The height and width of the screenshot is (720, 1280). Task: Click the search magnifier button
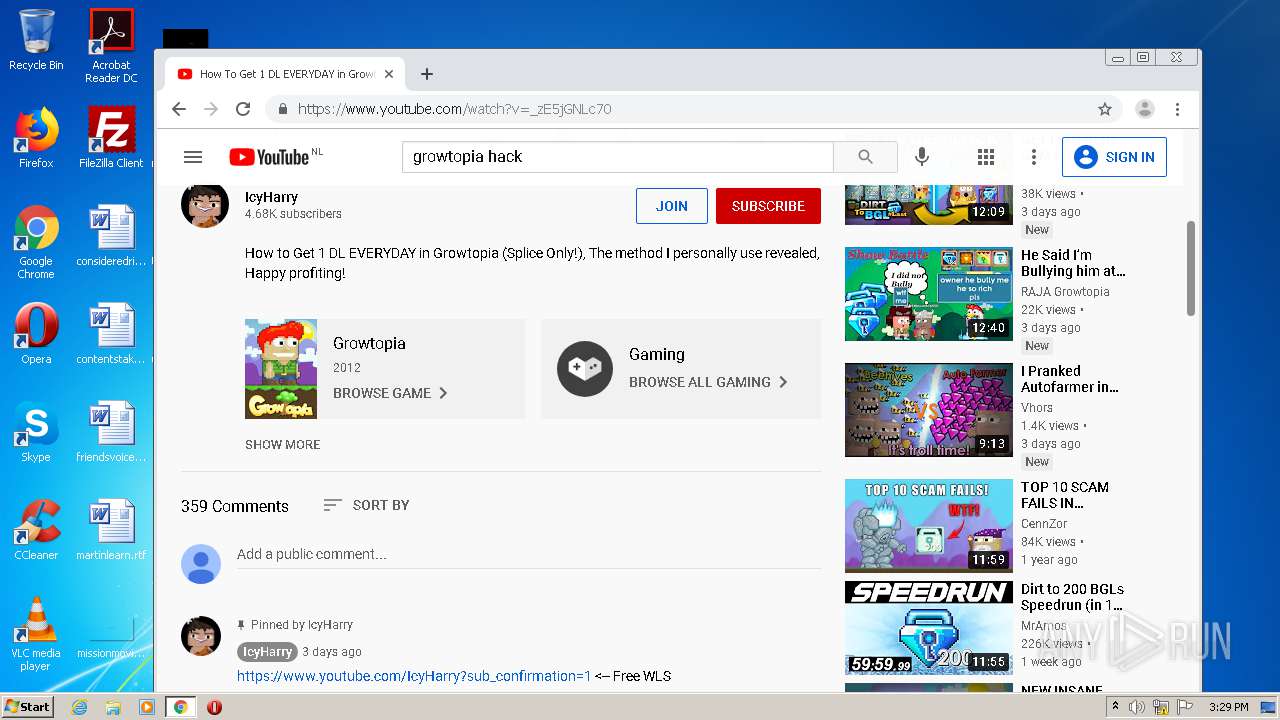(x=865, y=157)
